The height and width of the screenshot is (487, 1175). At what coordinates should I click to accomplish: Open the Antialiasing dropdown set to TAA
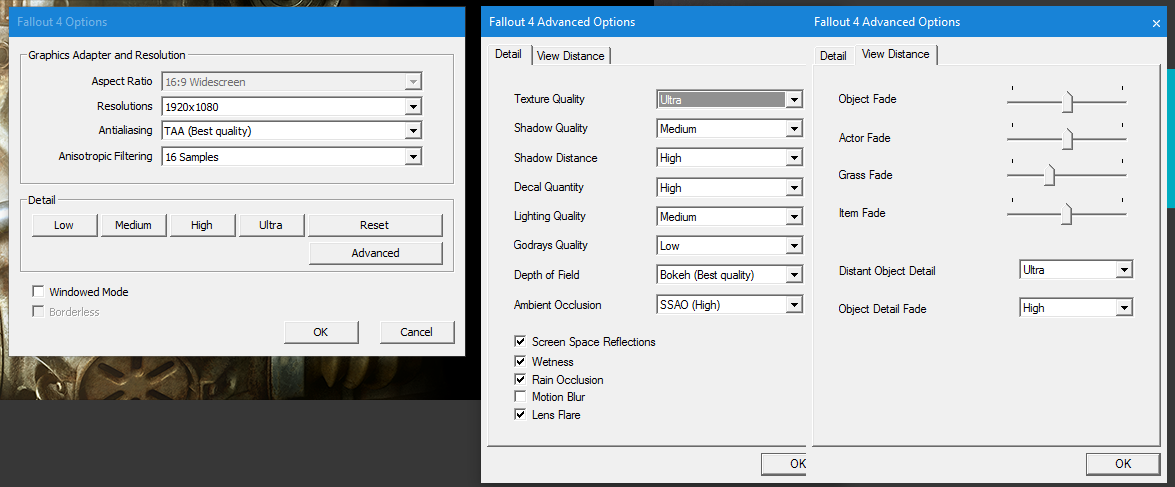click(x=292, y=131)
